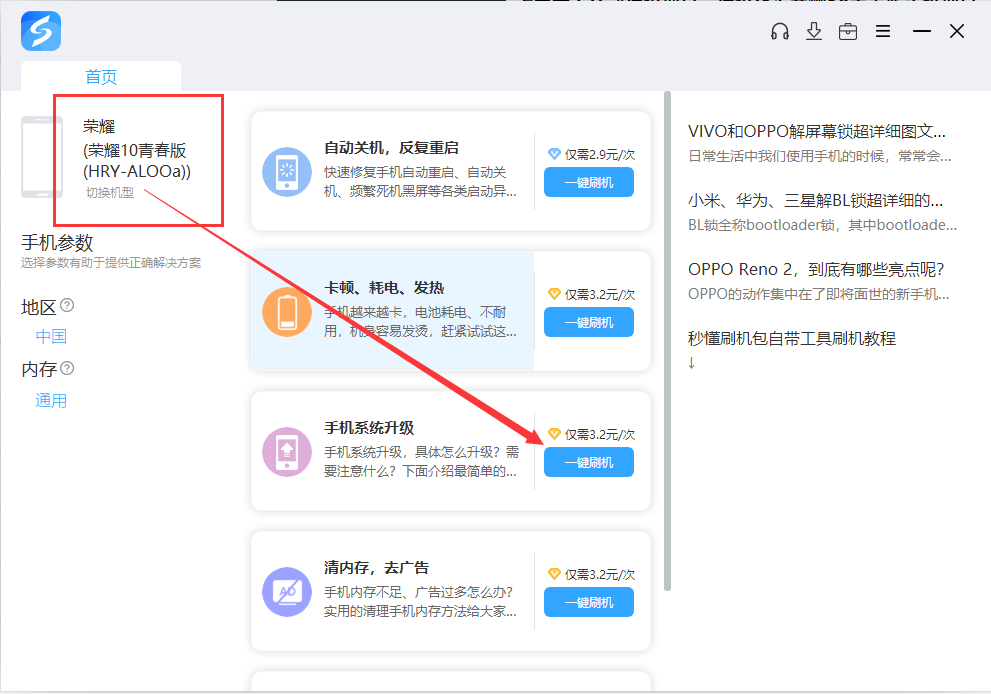
Task: Open article 秒懂刷机包自带工具刷机教程
Action: pyautogui.click(x=792, y=338)
